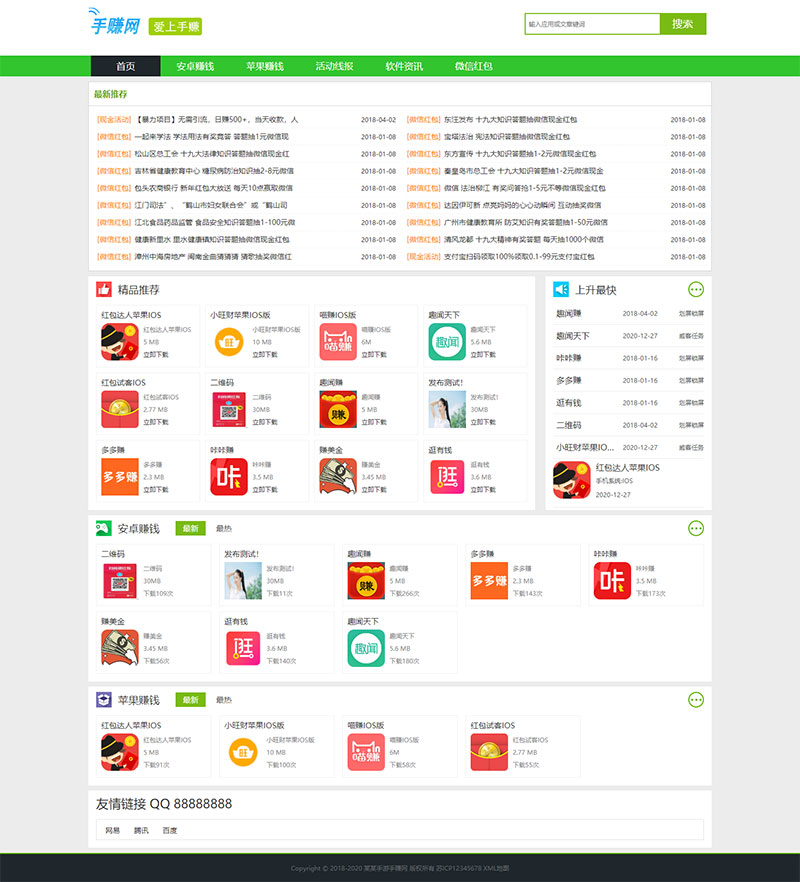This screenshot has width=800, height=882.
Task: Click the 手赚网 site logo
Action: (112, 24)
